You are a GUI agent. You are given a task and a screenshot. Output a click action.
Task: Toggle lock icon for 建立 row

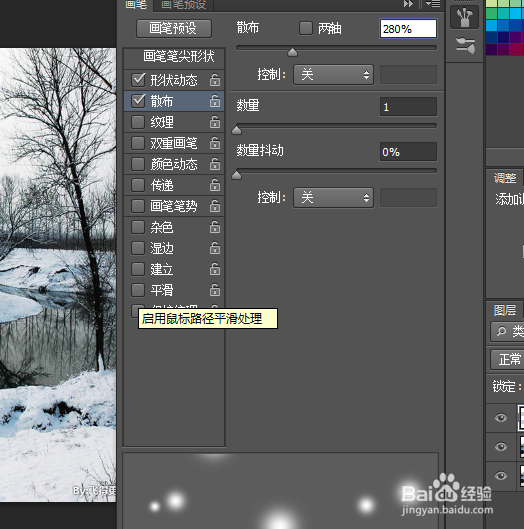[x=215, y=269]
